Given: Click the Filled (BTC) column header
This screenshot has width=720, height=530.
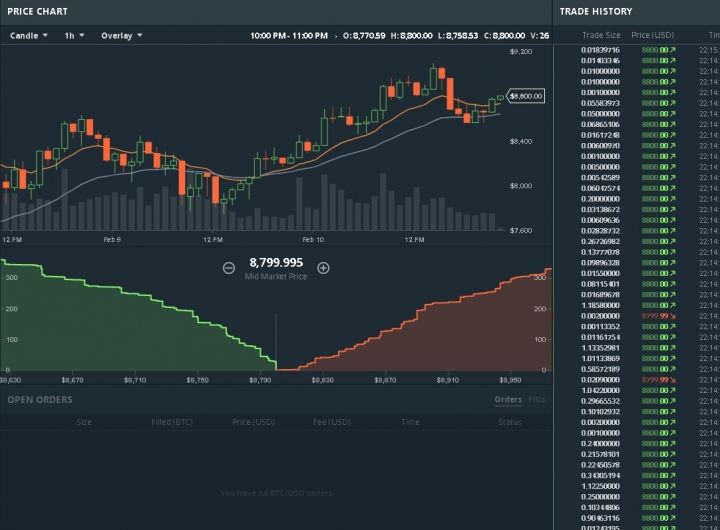Looking at the screenshot, I should pyautogui.click(x=172, y=422).
